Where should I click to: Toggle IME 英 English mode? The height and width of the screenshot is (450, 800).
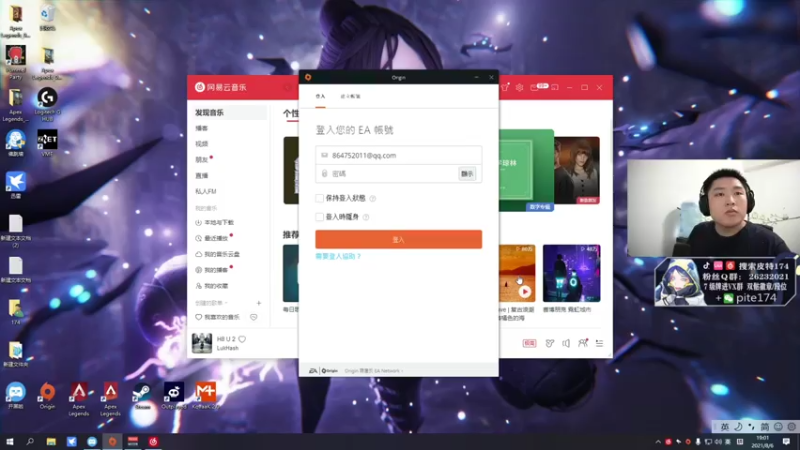[724, 427]
